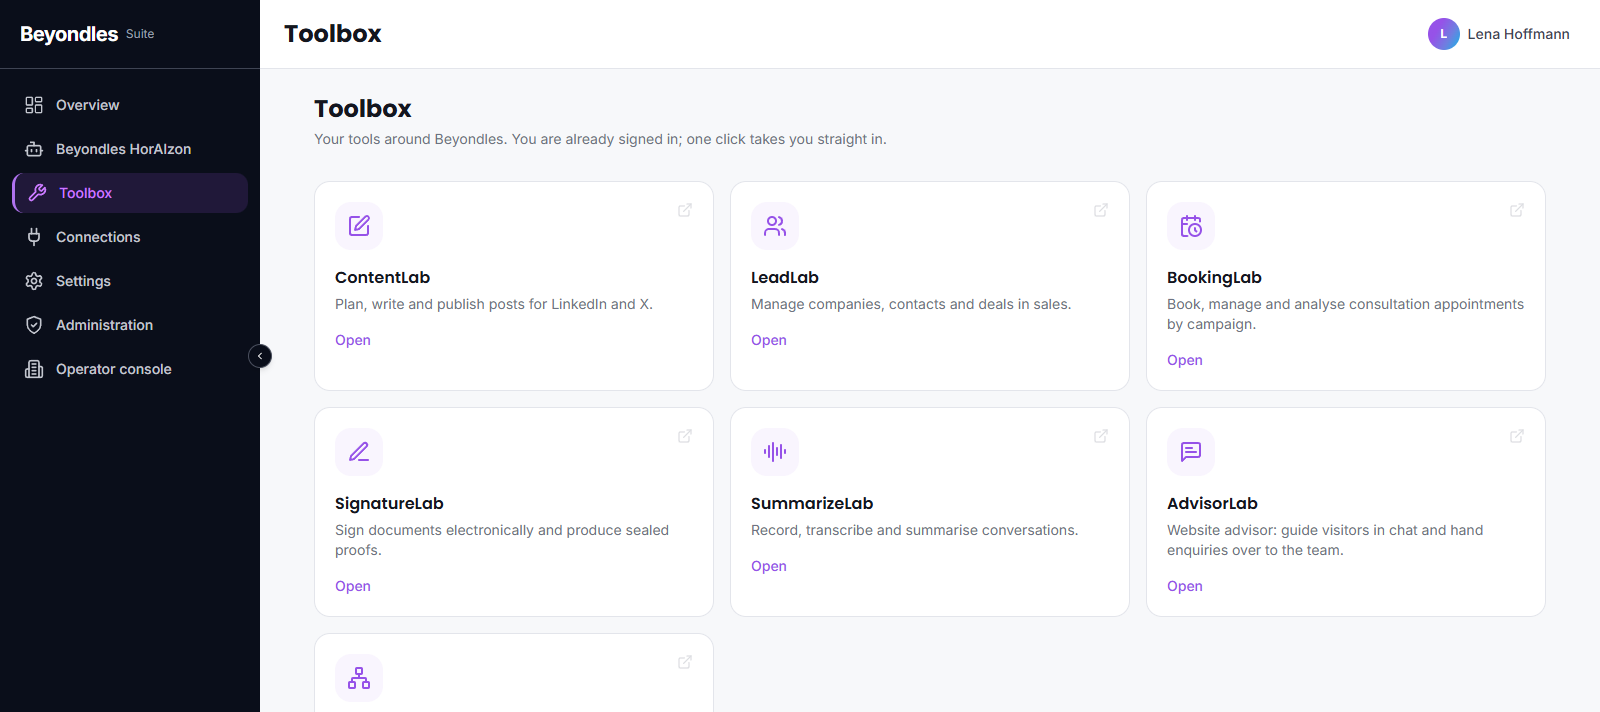The image size is (1600, 712).
Task: Click the LeadLab card title
Action: click(x=785, y=278)
